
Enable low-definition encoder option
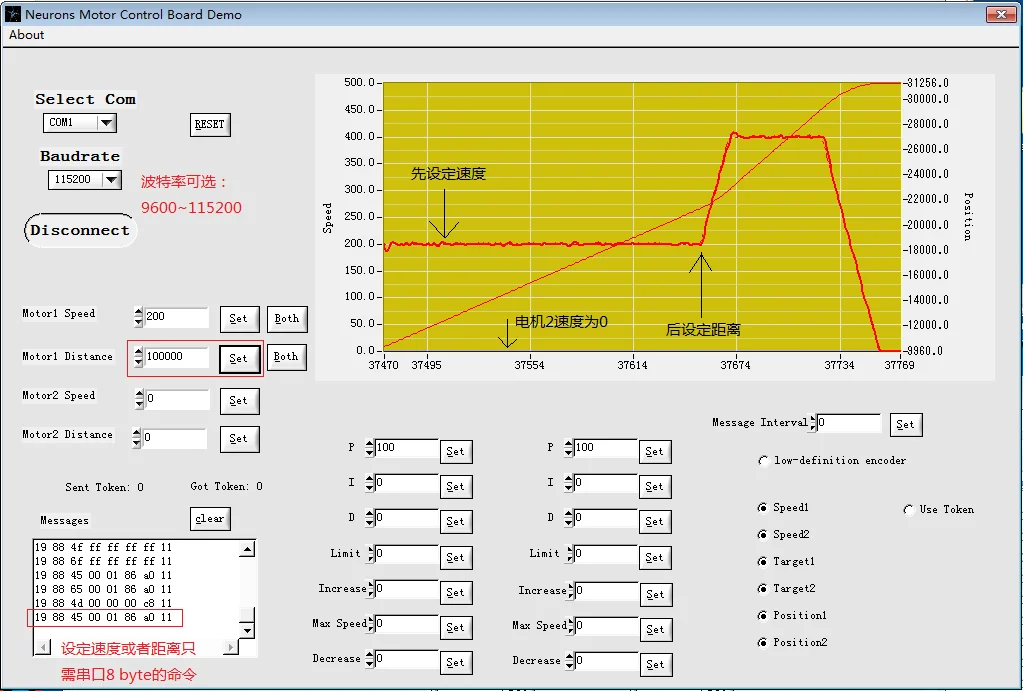763,461
